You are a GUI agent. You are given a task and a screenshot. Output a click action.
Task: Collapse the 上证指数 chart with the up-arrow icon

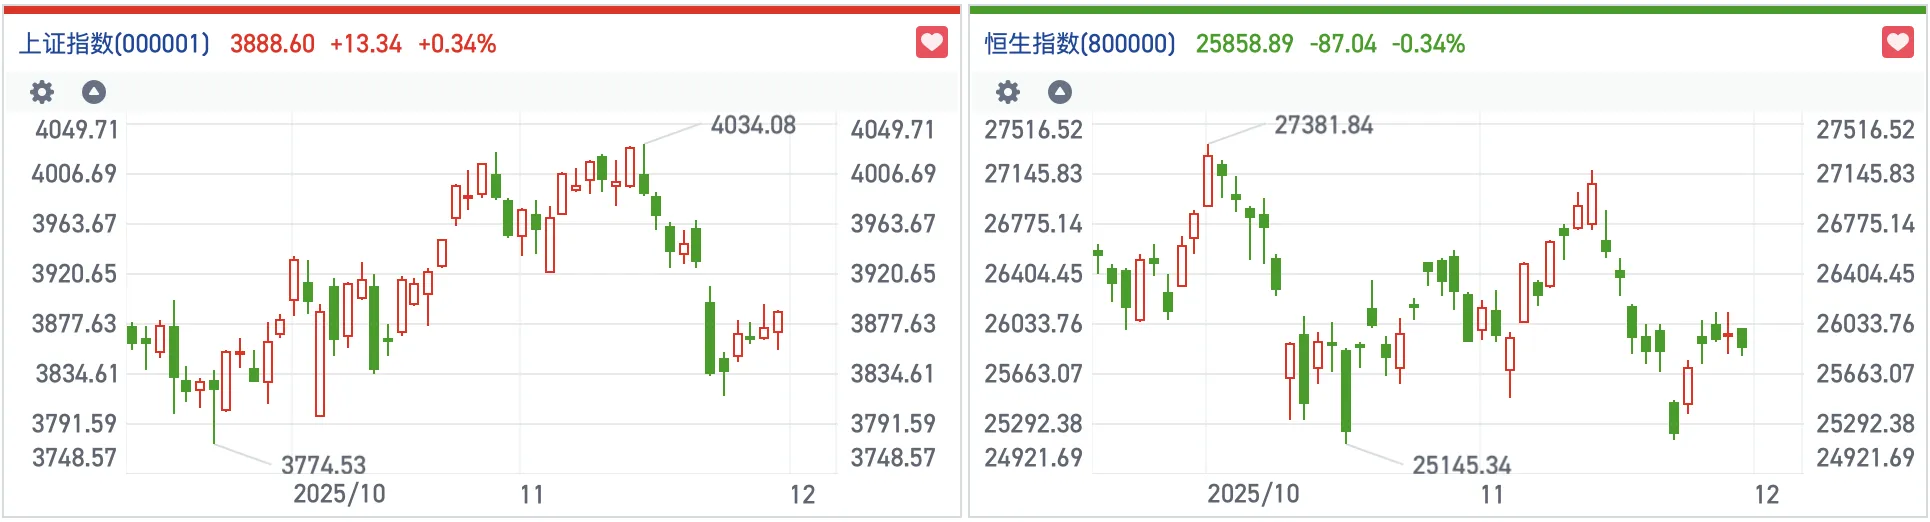pyautogui.click(x=94, y=93)
